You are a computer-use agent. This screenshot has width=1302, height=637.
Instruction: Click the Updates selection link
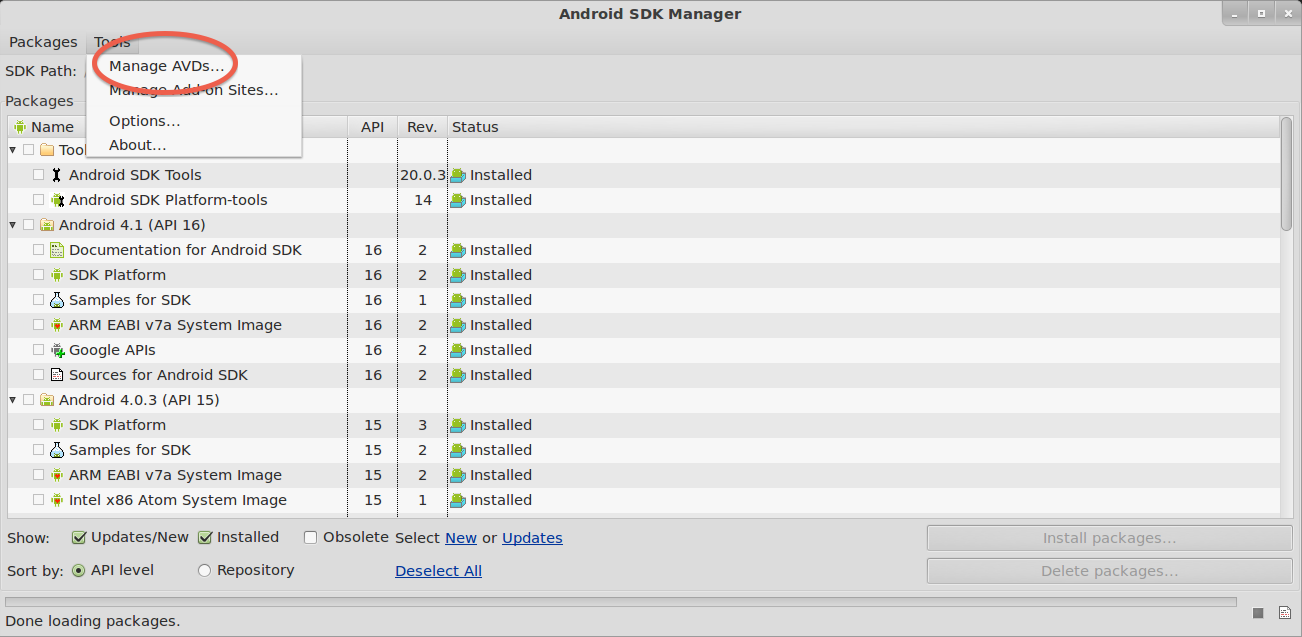point(532,538)
